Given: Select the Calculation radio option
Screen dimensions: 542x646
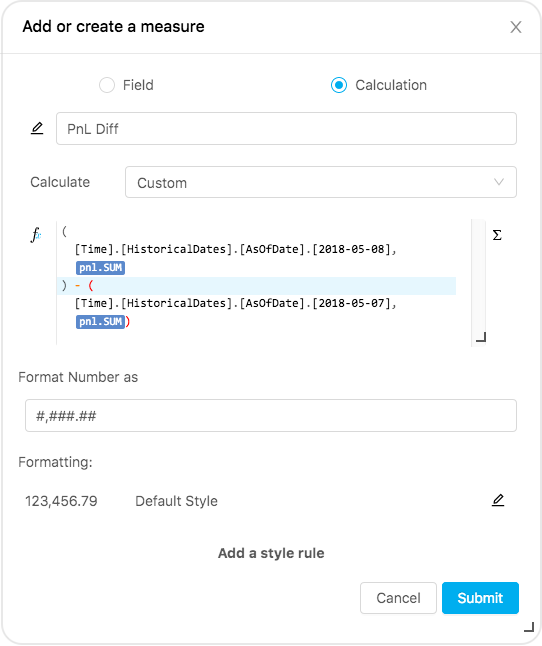Looking at the screenshot, I should pos(339,85).
